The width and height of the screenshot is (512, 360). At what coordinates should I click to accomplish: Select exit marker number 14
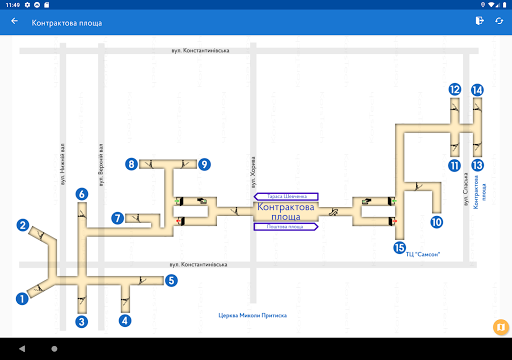pyautogui.click(x=477, y=90)
